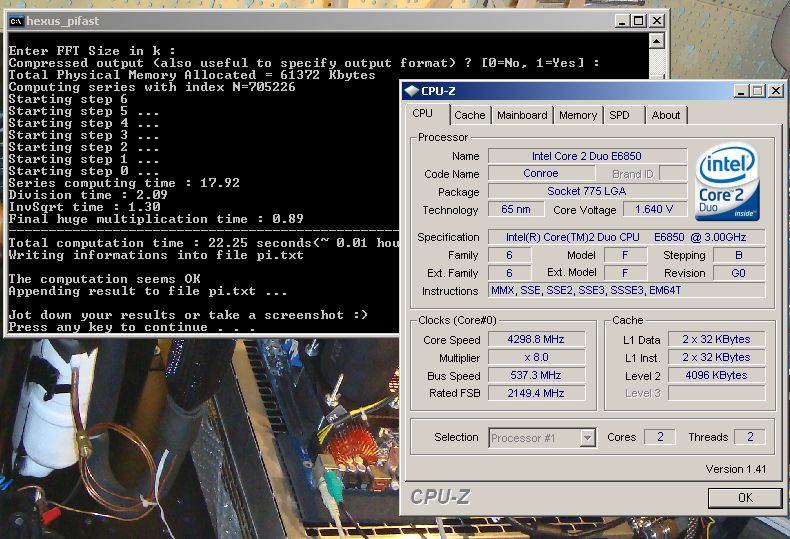The width and height of the screenshot is (790, 539).
Task: Click the console scrollbar up arrow
Action: [x=656, y=40]
